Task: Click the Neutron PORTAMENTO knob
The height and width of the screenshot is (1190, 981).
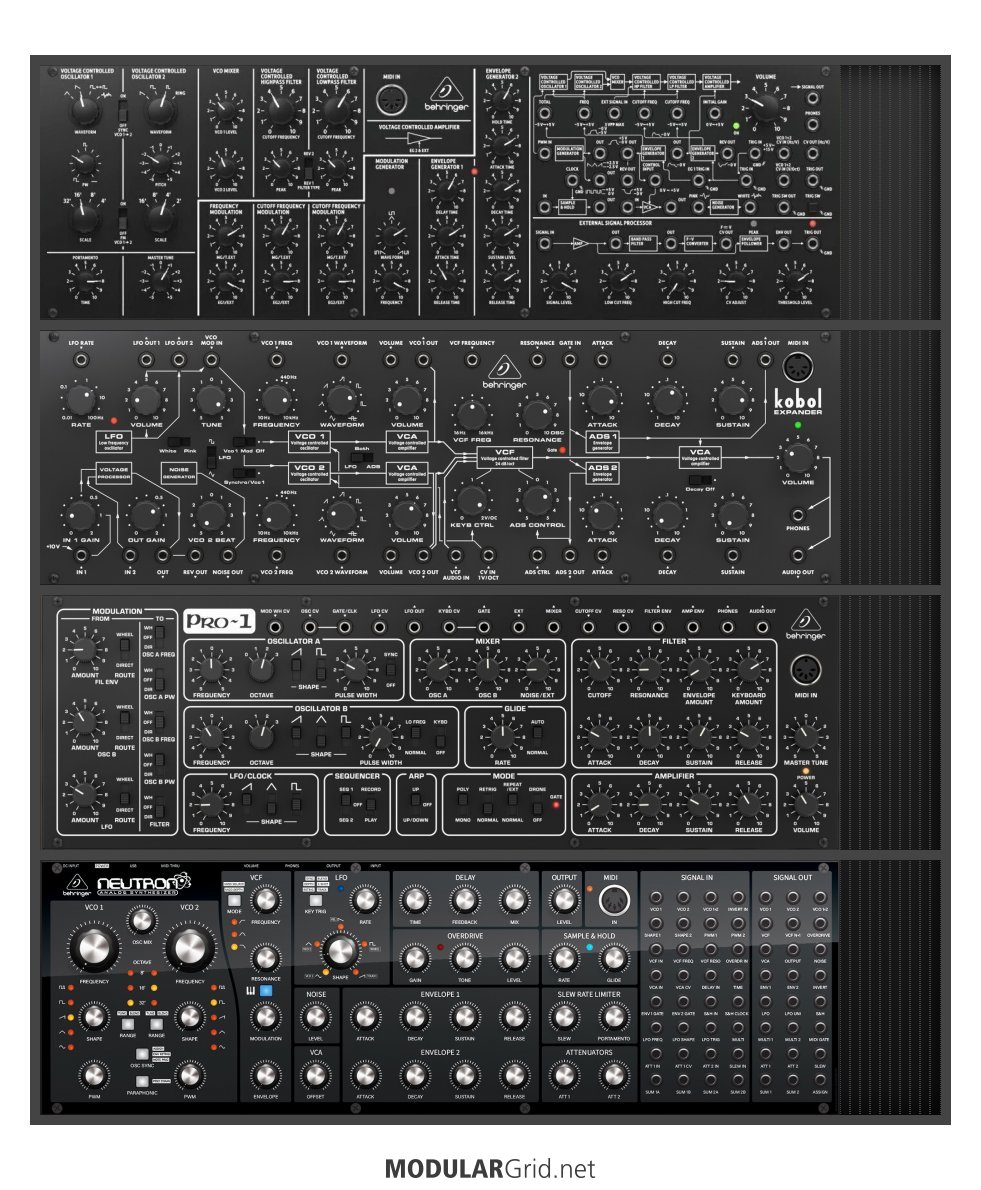Action: [x=614, y=1017]
